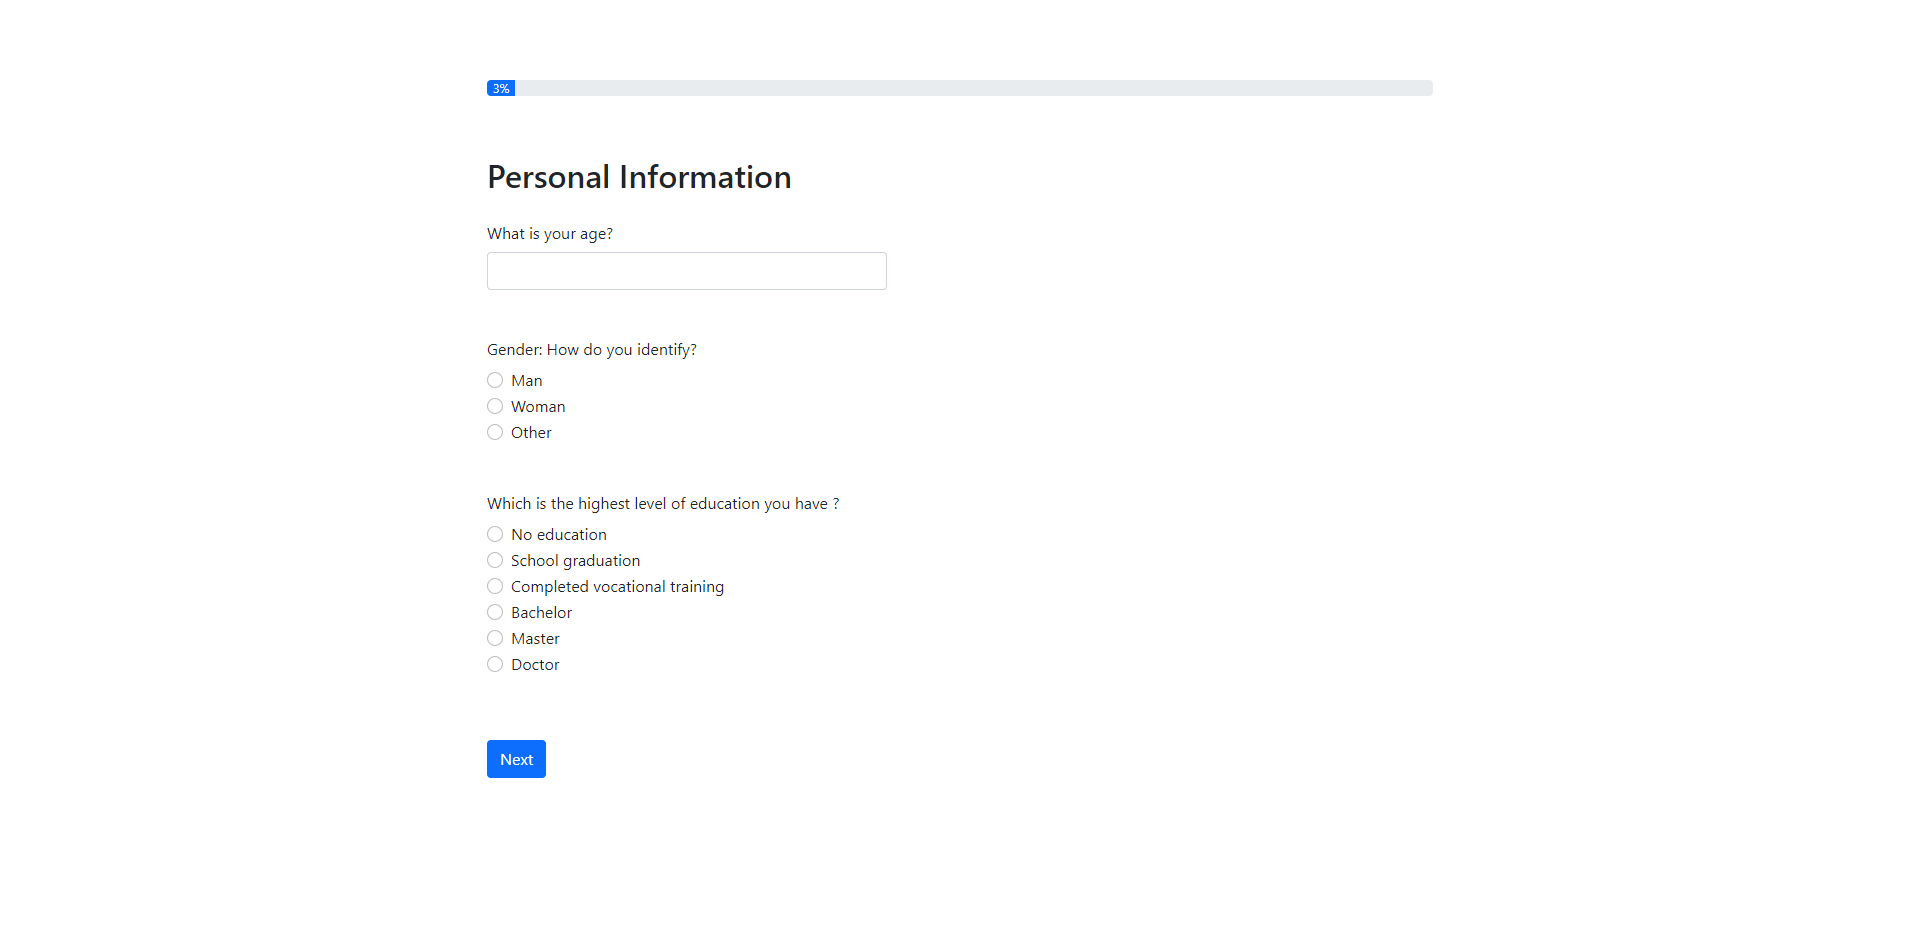The height and width of the screenshot is (932, 1920).
Task: Click the "What is your age?" label
Action: coord(550,234)
